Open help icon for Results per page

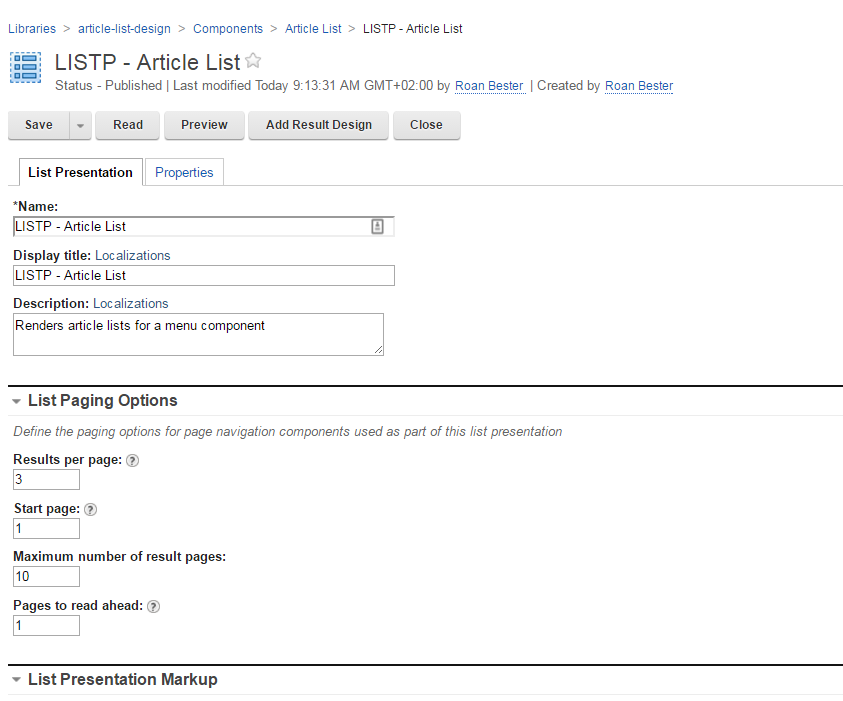133,461
